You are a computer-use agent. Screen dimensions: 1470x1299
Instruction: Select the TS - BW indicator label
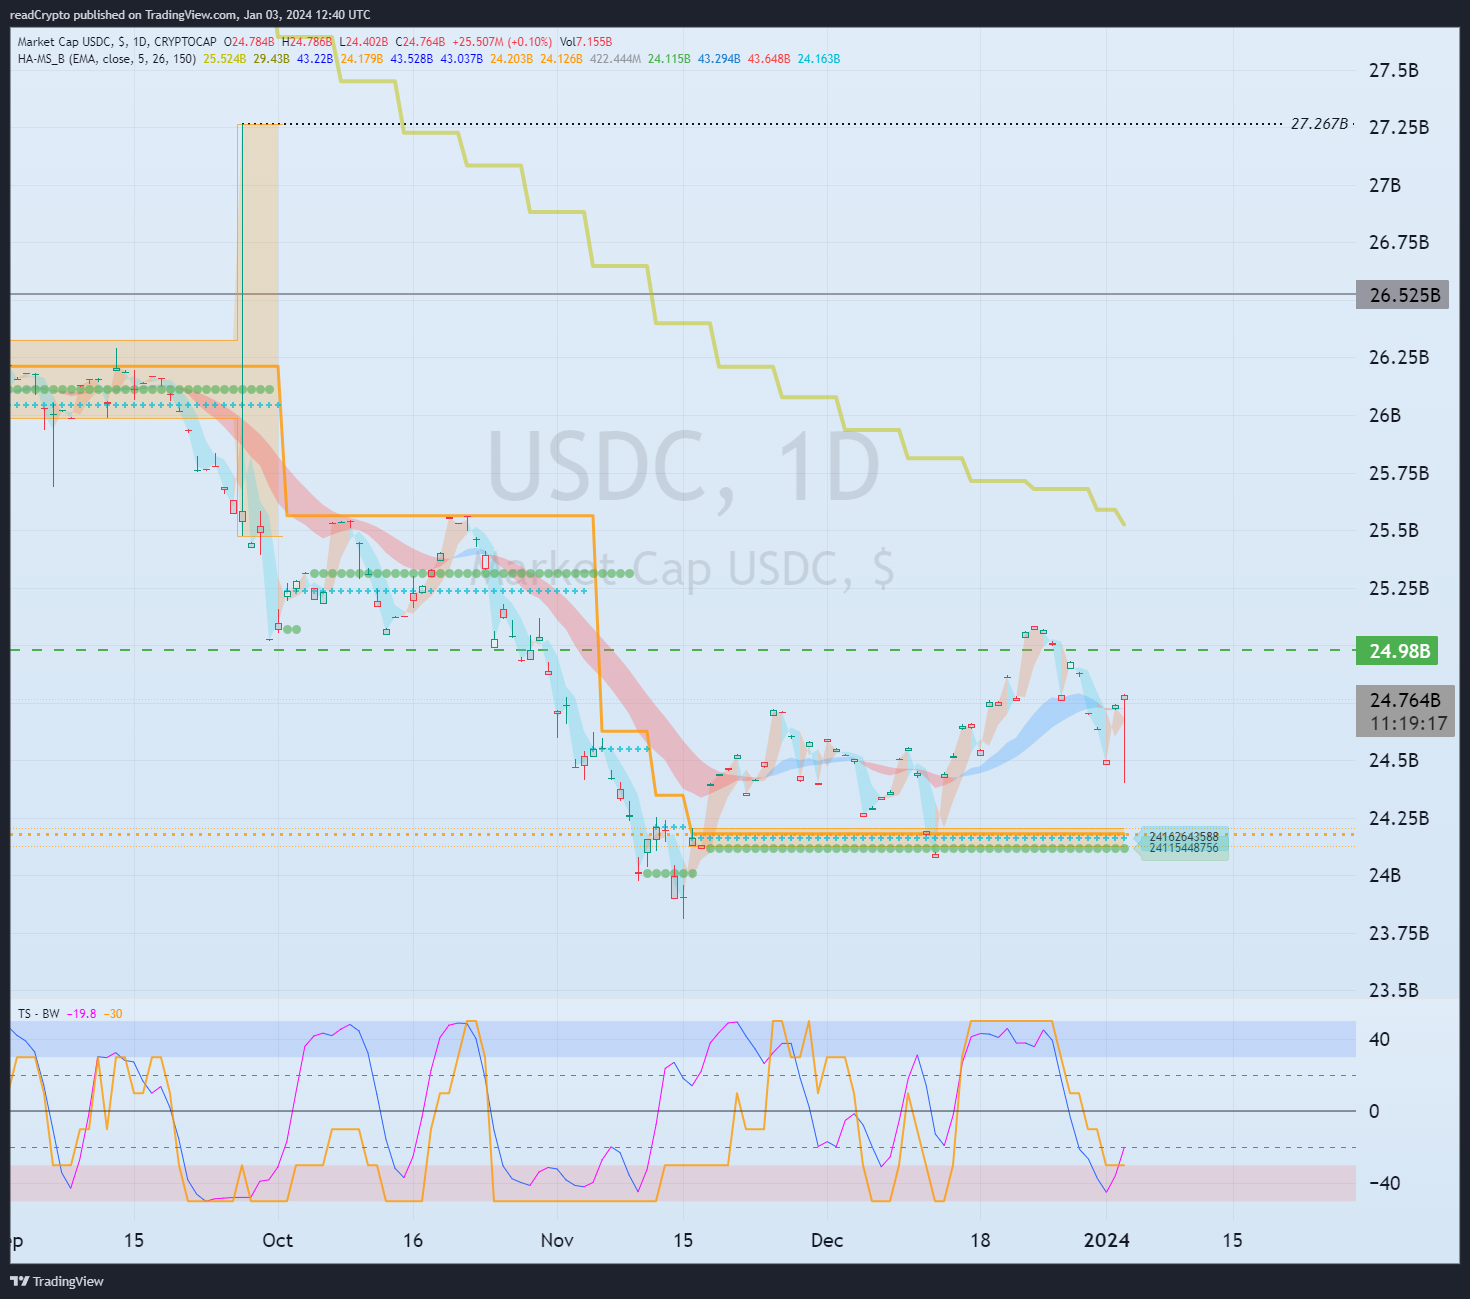tap(38, 1014)
